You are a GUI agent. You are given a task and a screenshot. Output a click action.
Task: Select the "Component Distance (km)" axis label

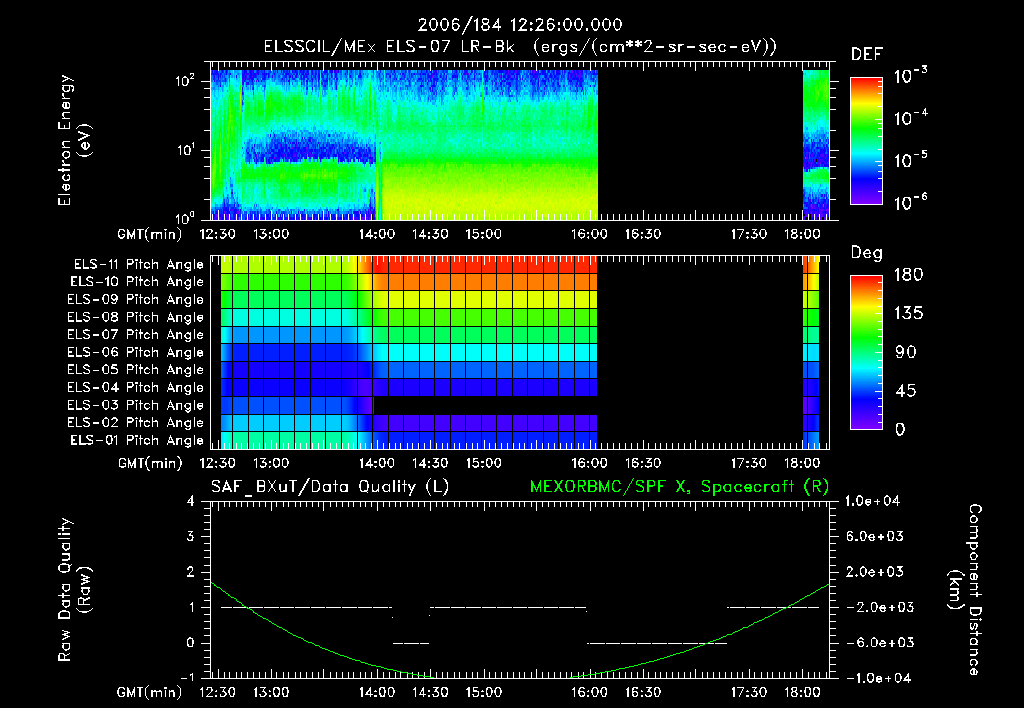point(965,590)
